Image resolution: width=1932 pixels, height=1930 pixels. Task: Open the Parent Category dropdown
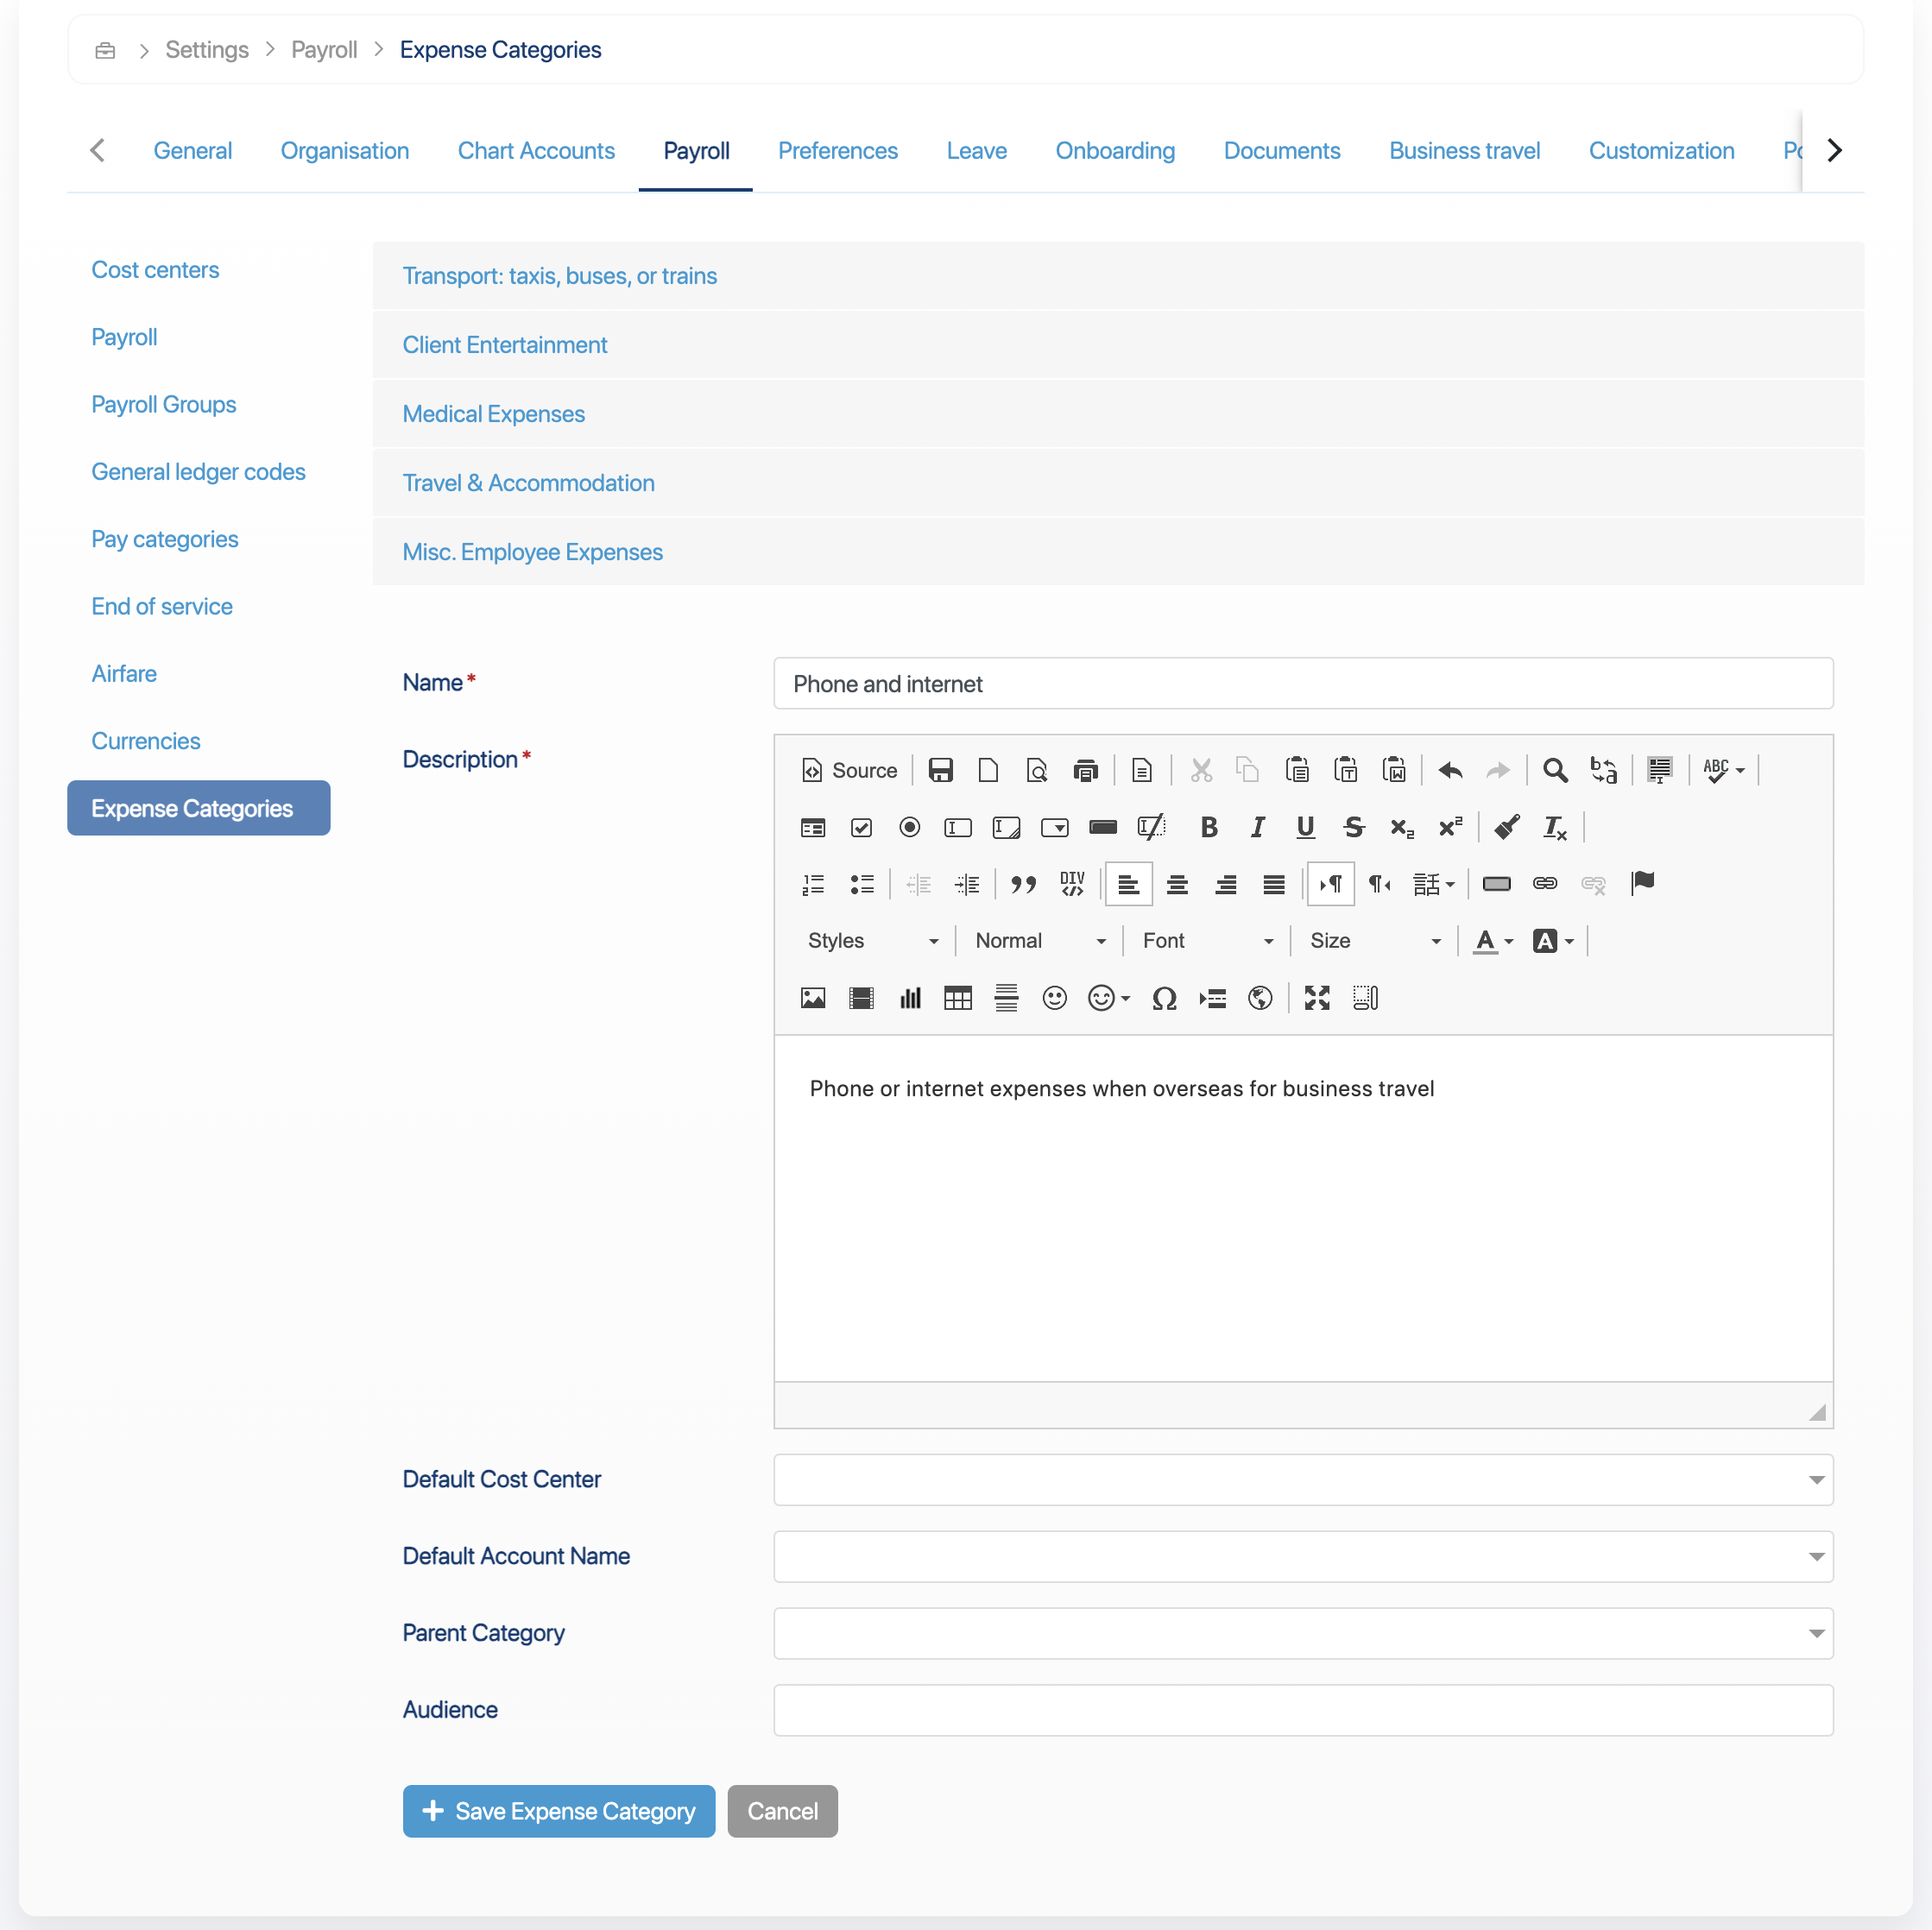tap(1302, 1633)
